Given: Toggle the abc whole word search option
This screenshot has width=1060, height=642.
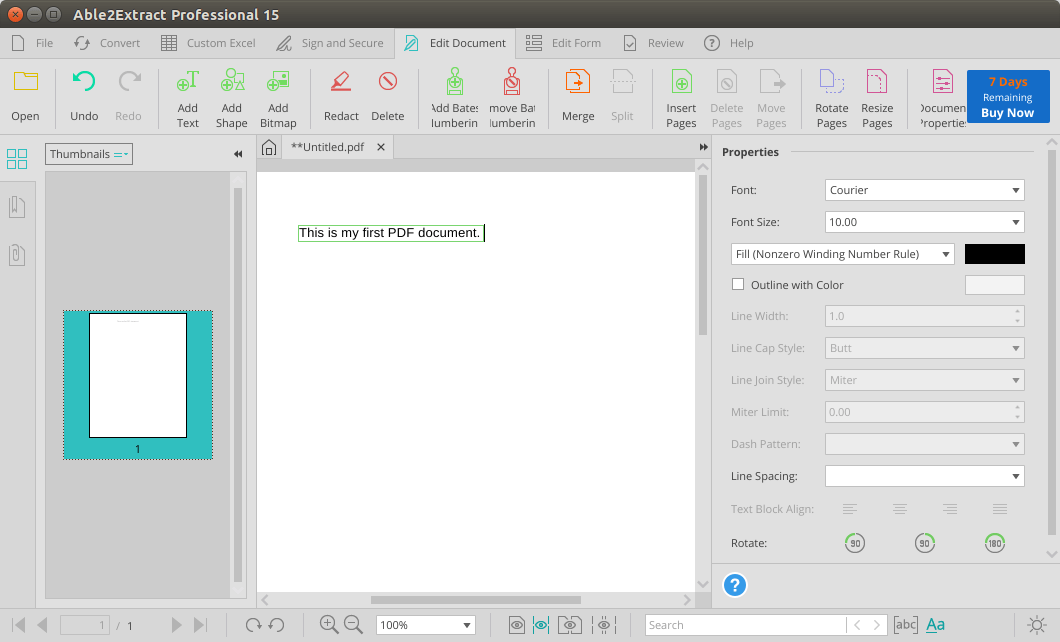Looking at the screenshot, I should coord(905,625).
